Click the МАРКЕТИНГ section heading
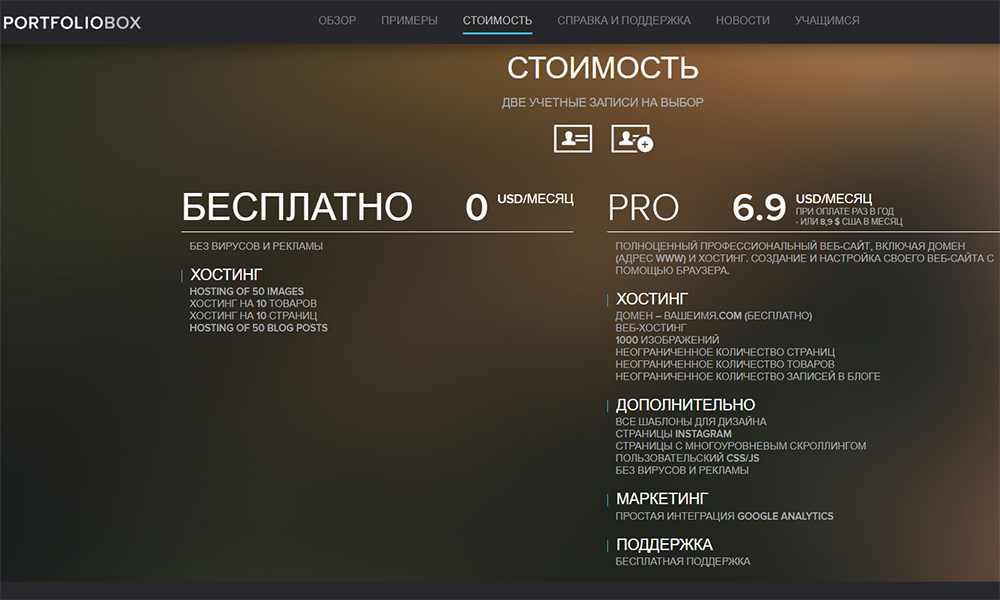The width and height of the screenshot is (1000, 600). coord(662,498)
